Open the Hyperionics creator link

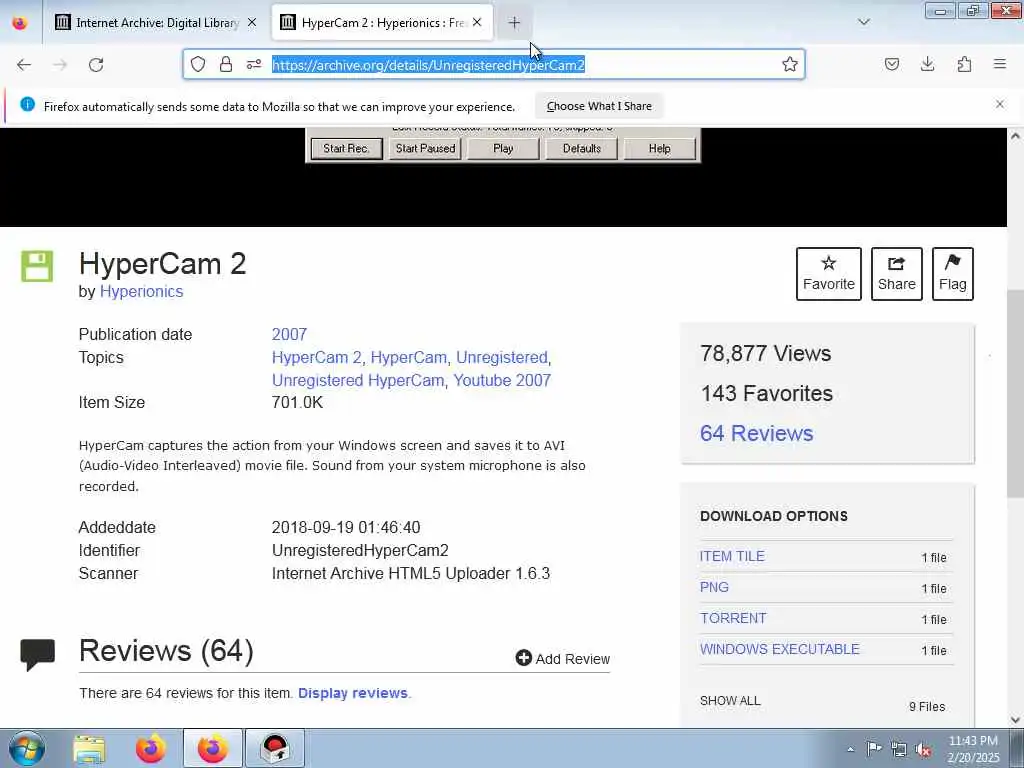(x=142, y=291)
